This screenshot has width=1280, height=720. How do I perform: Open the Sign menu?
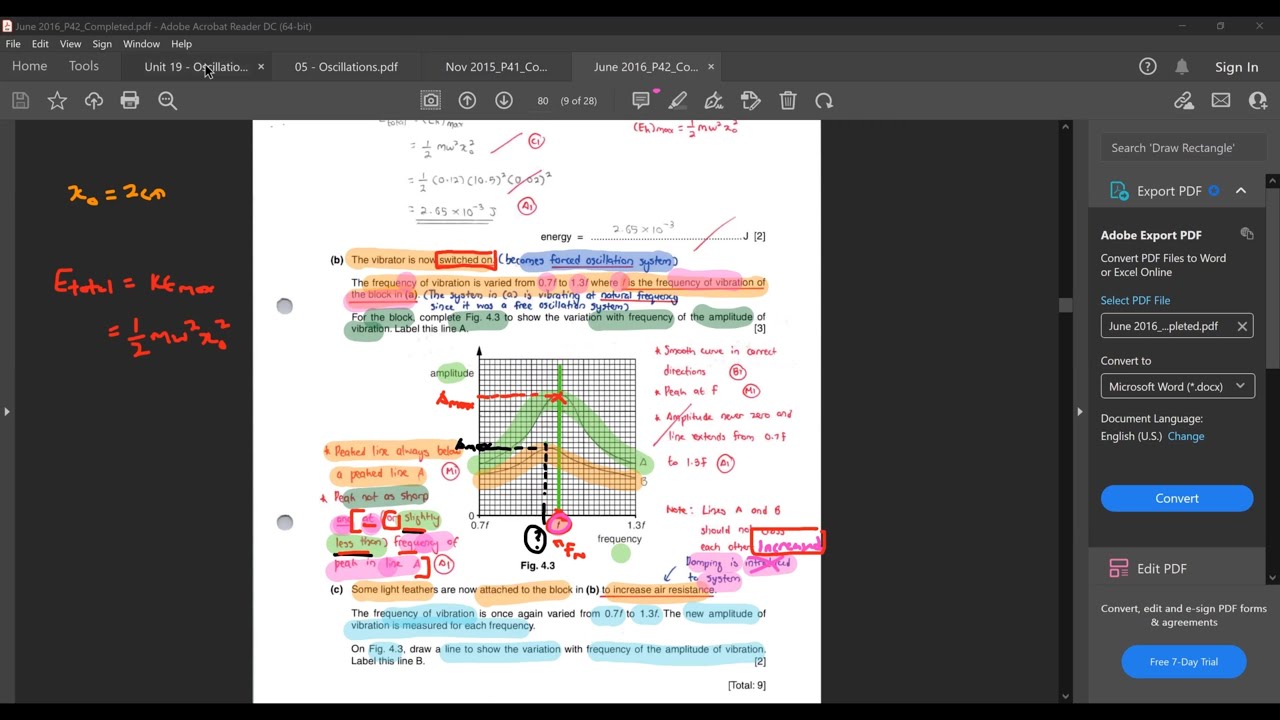[x=102, y=44]
